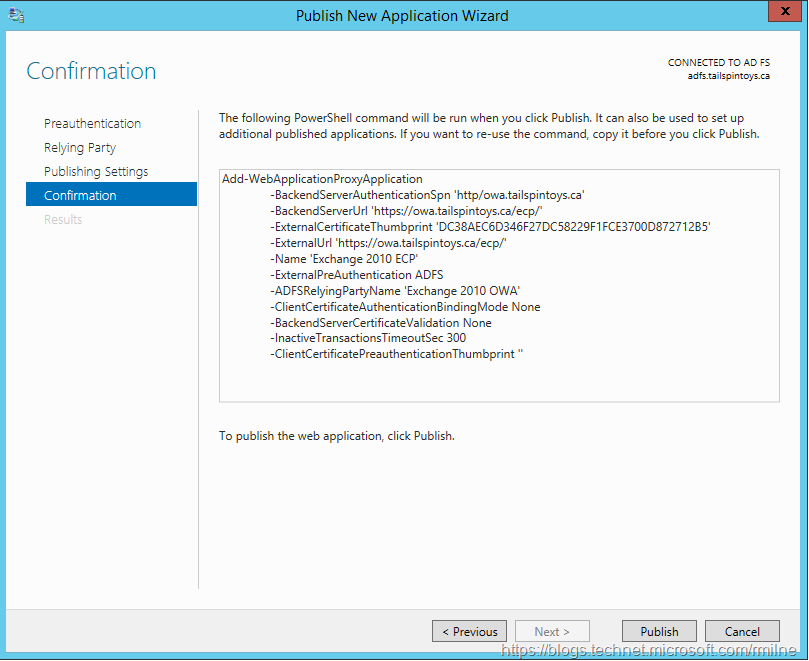Select the Relying Party step in sidebar
Screen dimensions: 809x661
80,147
